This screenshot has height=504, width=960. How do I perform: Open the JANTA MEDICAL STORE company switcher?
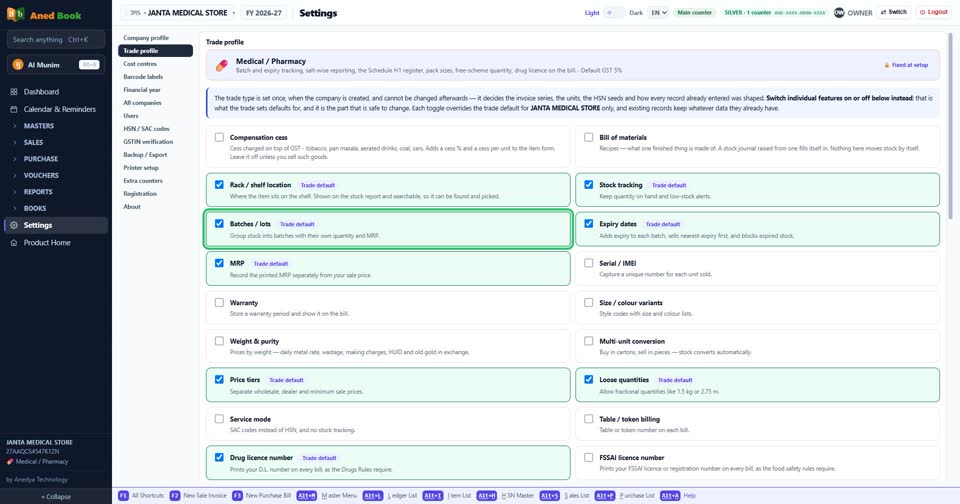coord(179,13)
